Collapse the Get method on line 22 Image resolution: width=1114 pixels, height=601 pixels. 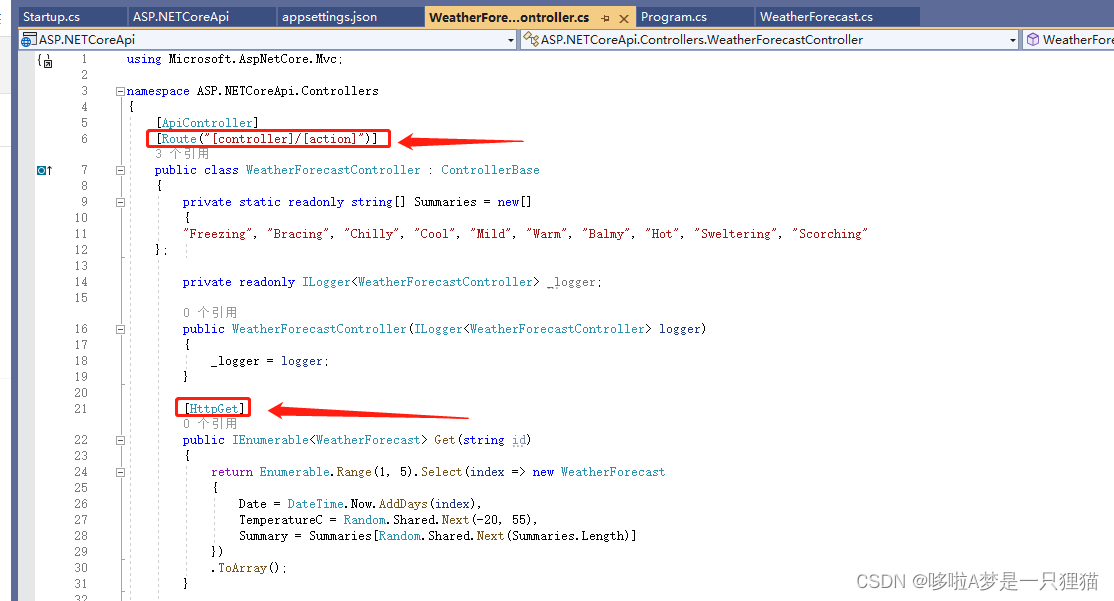[x=120, y=440]
